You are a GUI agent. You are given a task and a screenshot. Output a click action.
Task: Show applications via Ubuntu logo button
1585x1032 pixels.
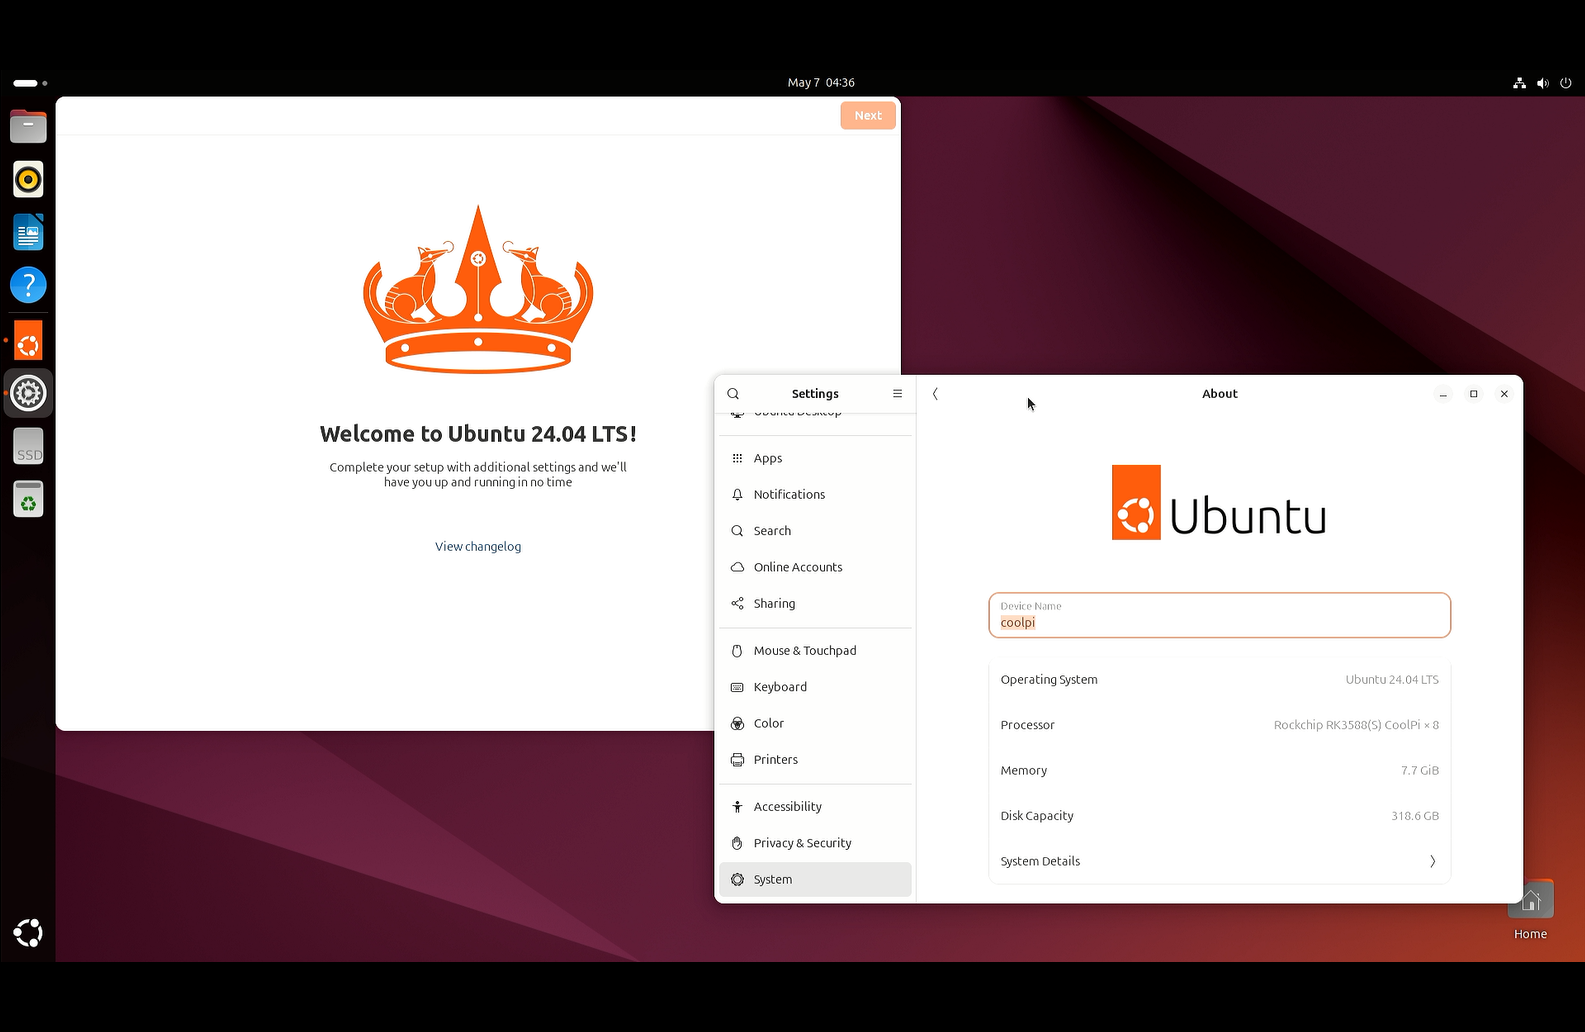tap(28, 933)
